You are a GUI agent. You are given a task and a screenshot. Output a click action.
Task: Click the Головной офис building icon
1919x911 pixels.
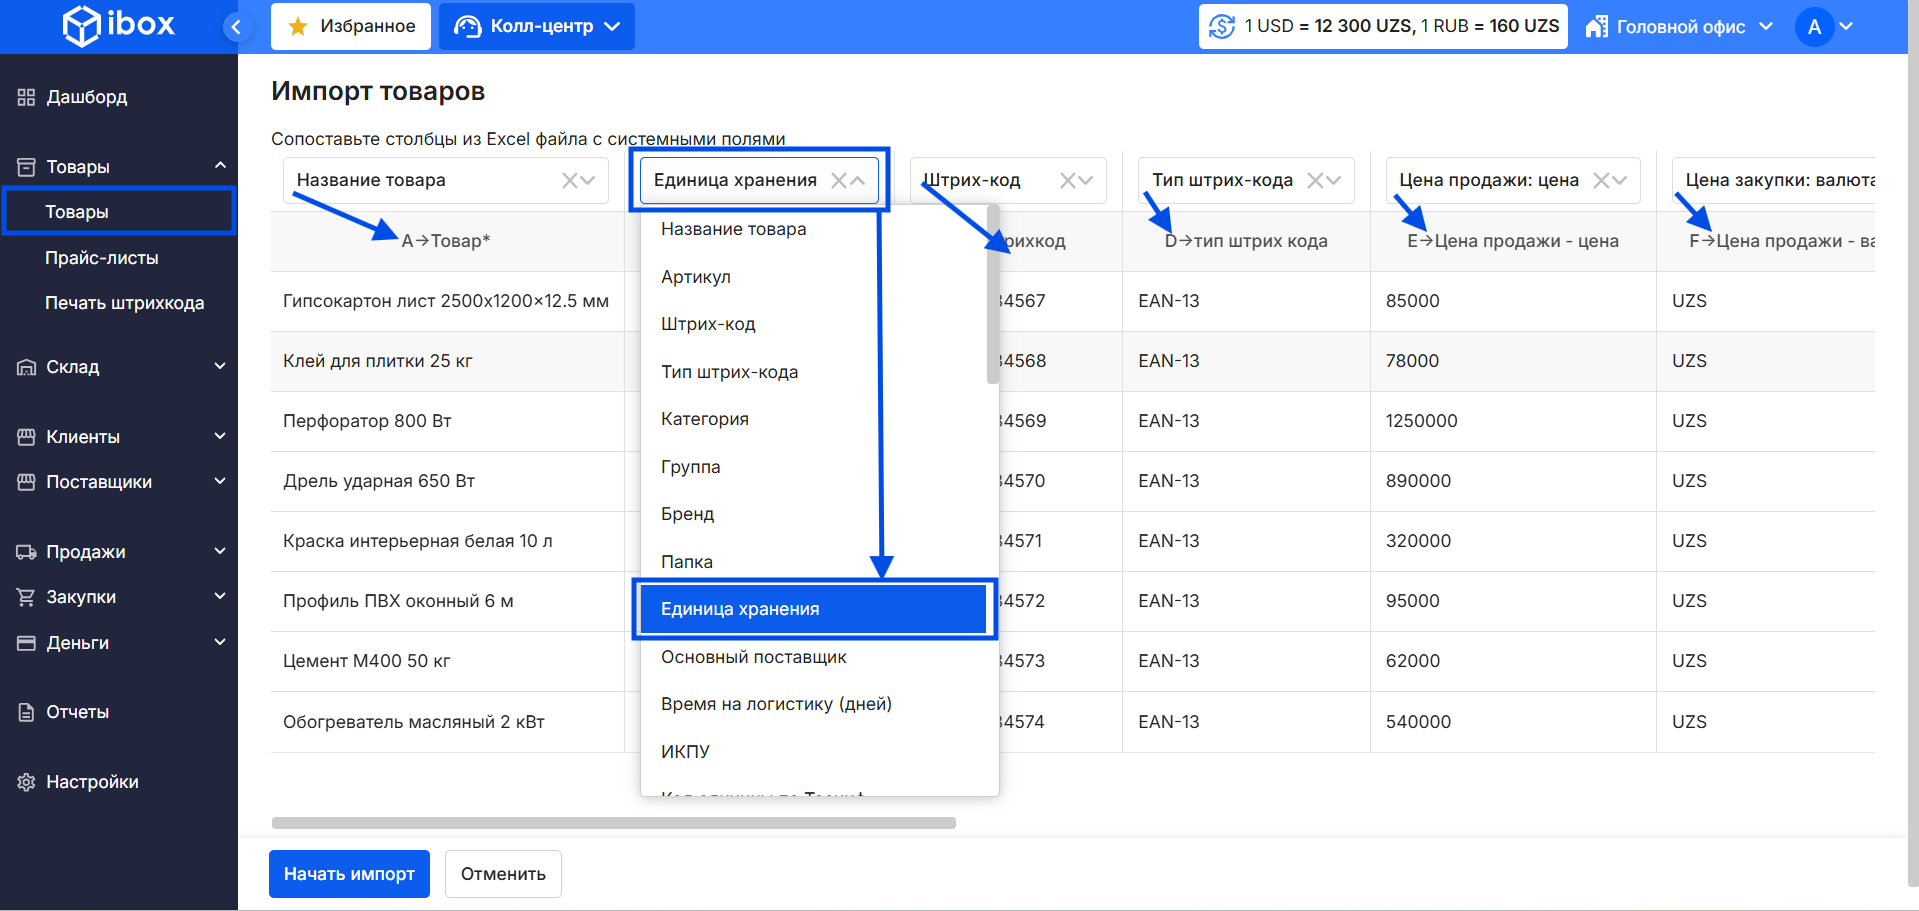click(x=1596, y=27)
